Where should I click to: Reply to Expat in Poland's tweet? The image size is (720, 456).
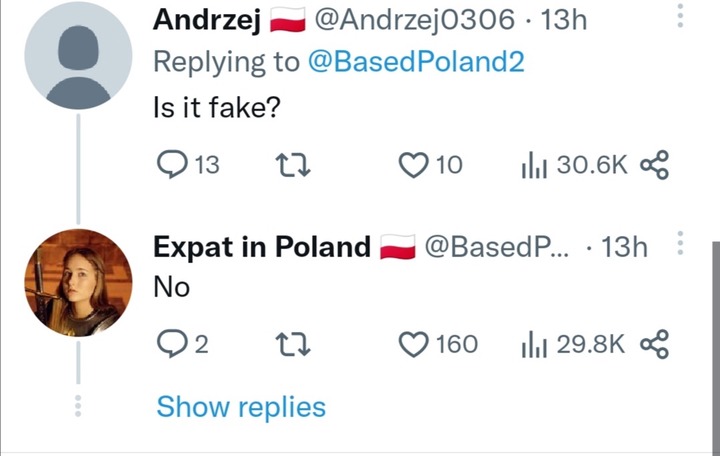pyautogui.click(x=171, y=344)
